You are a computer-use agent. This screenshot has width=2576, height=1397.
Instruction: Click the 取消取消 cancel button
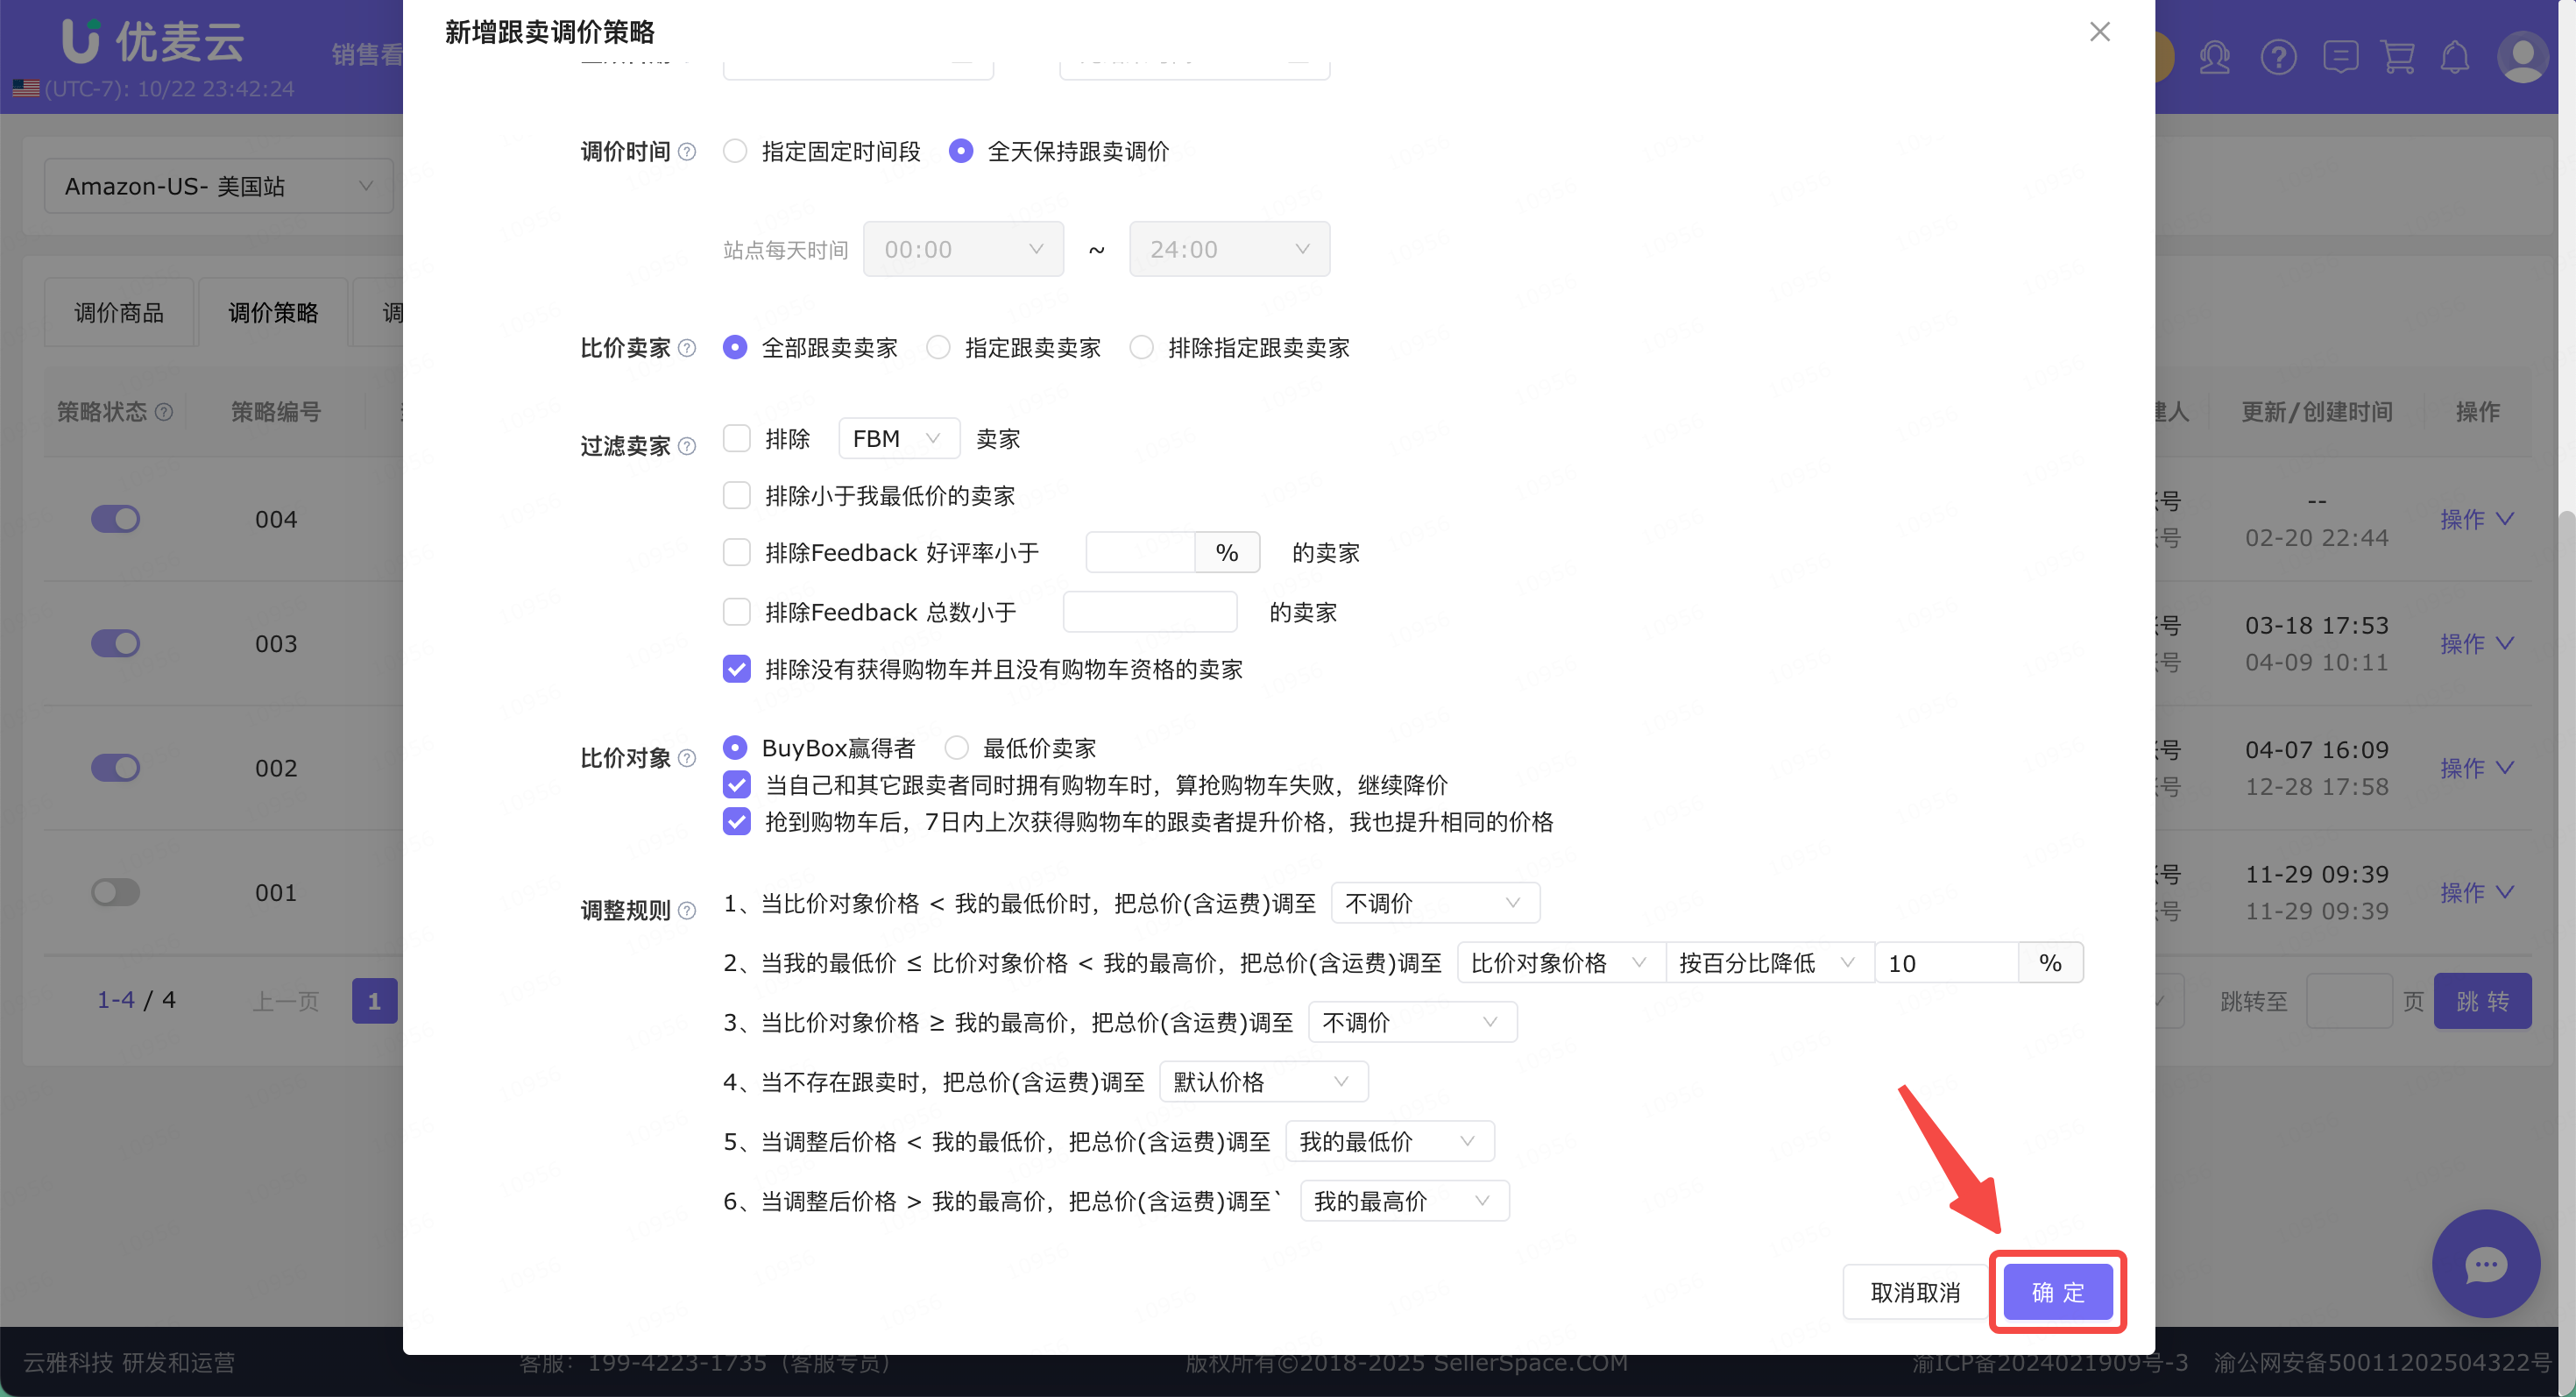[1914, 1292]
